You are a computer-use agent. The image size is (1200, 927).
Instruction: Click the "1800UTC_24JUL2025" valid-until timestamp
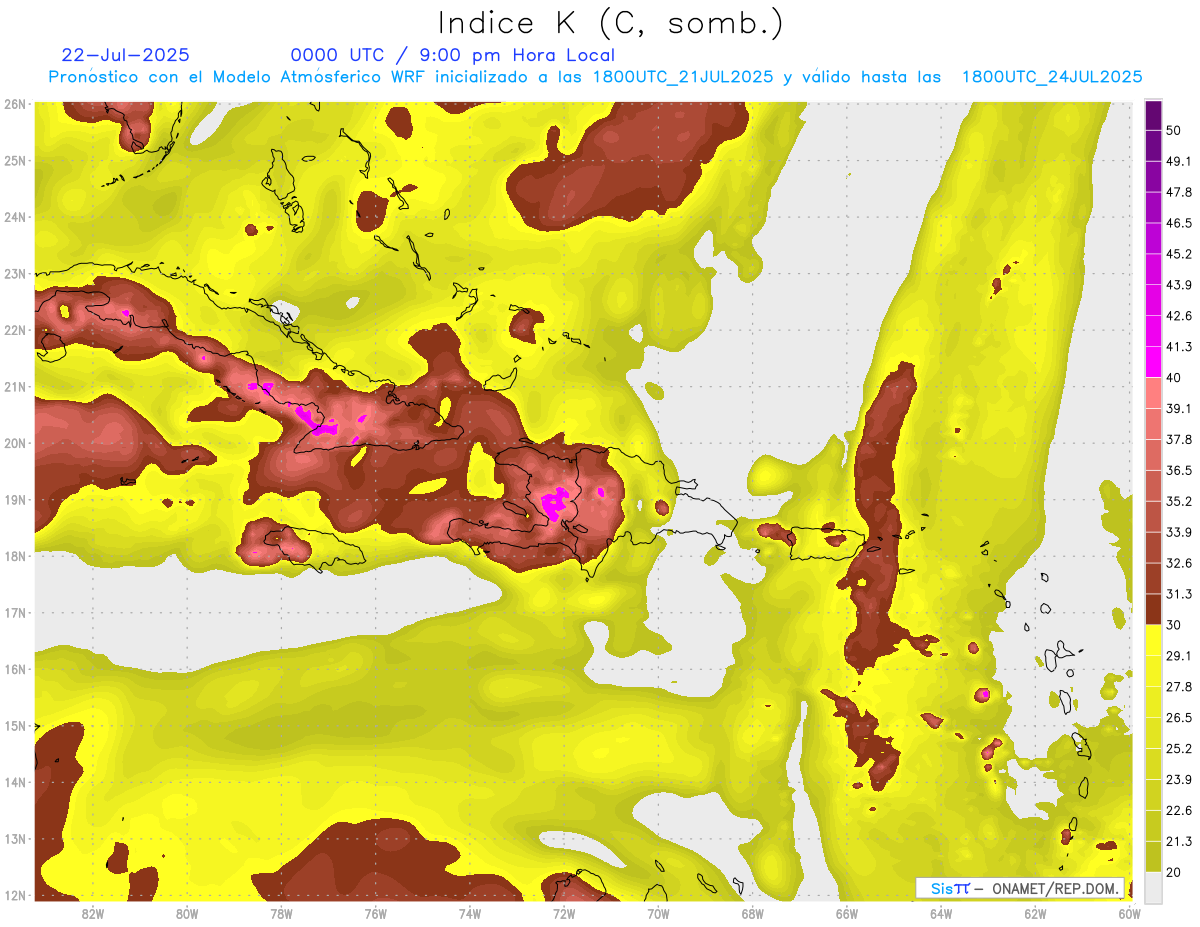[x=1052, y=77]
